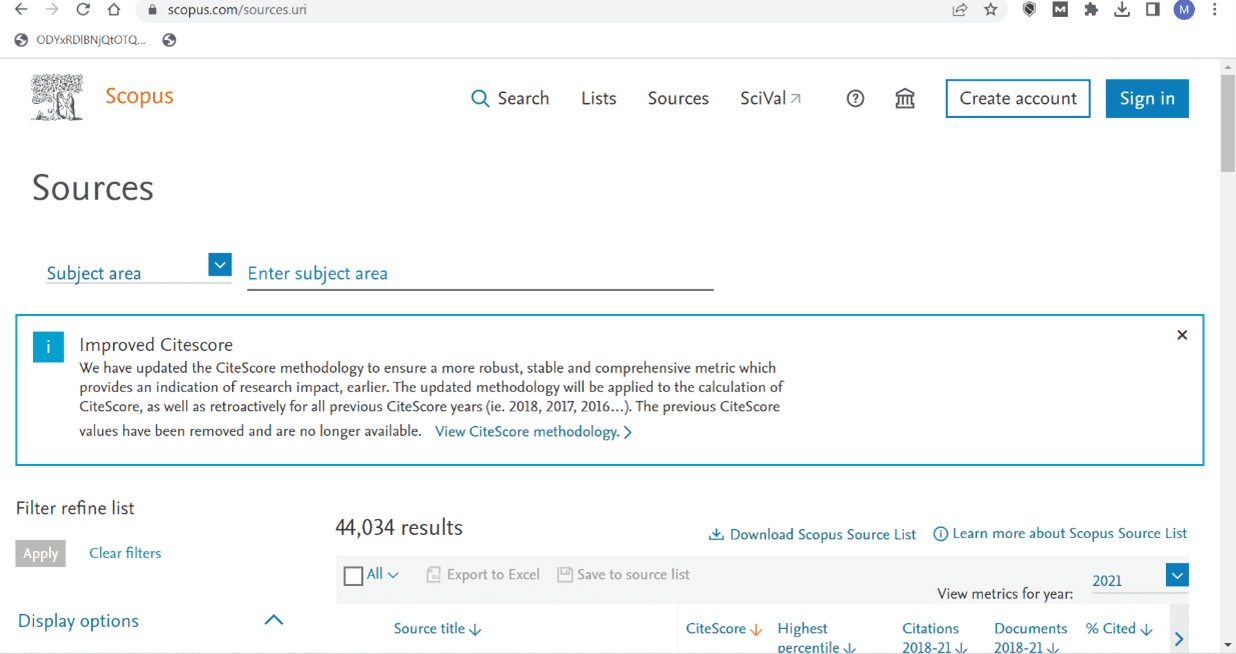The image size is (1236, 654).
Task: Reload the page using the refresh icon
Action: point(83,10)
